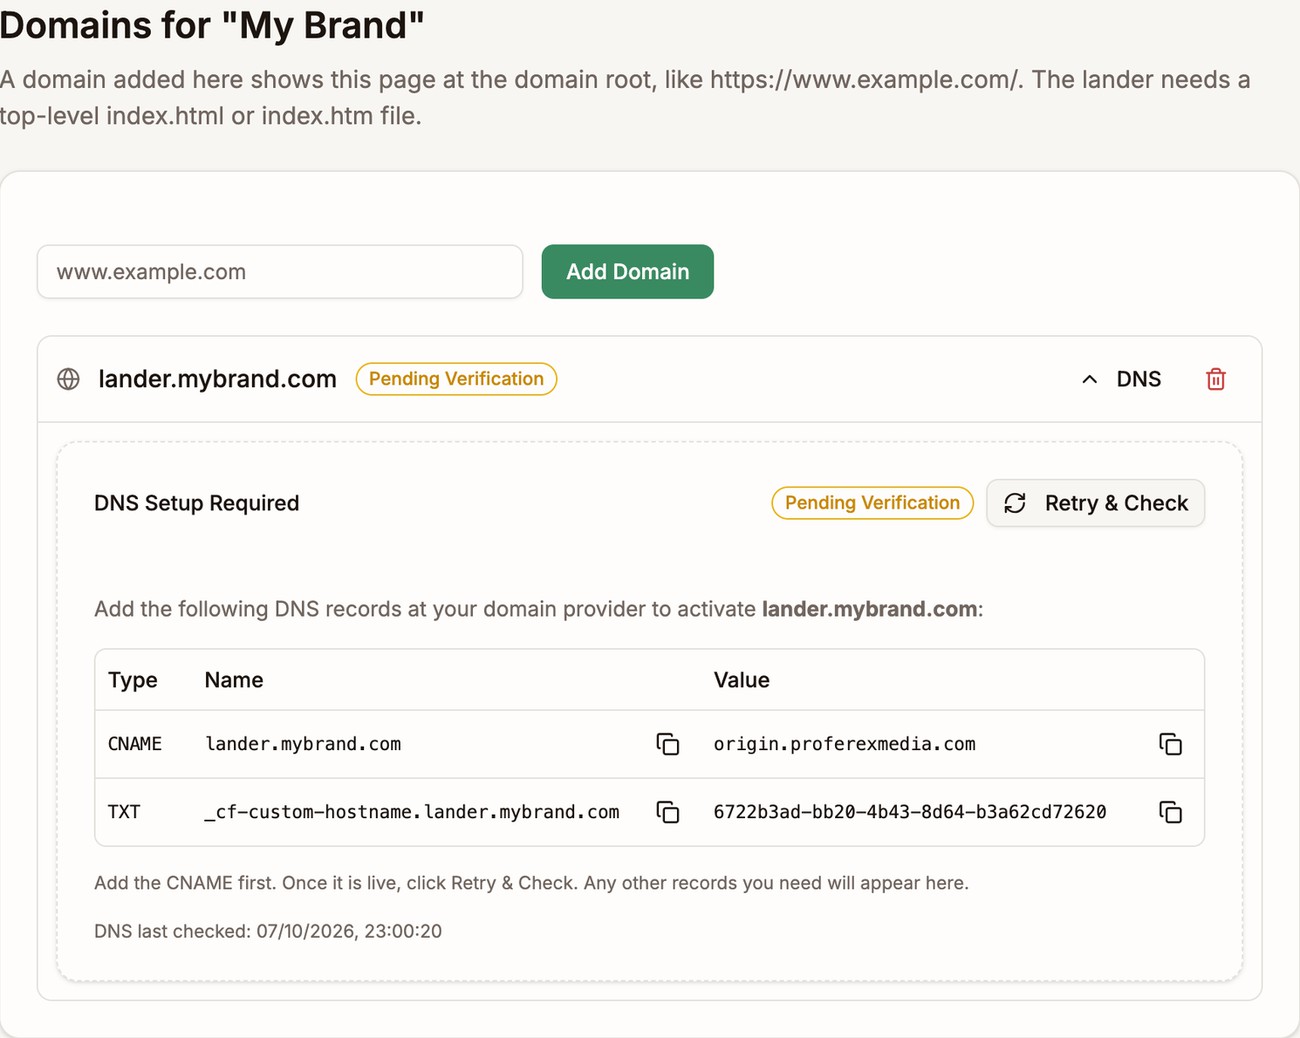This screenshot has height=1038, width=1300.
Task: Copy the CNAME value origin.proferexmedia.com
Action: point(1170,744)
